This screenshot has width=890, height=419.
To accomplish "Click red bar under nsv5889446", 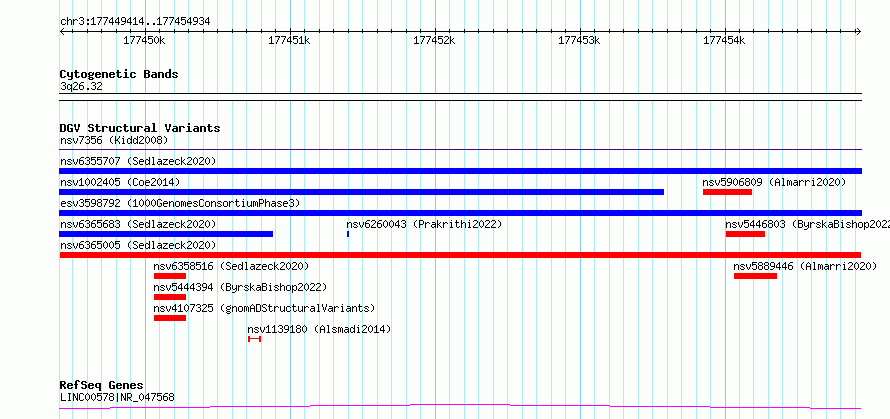I will pyautogui.click(x=755, y=276).
